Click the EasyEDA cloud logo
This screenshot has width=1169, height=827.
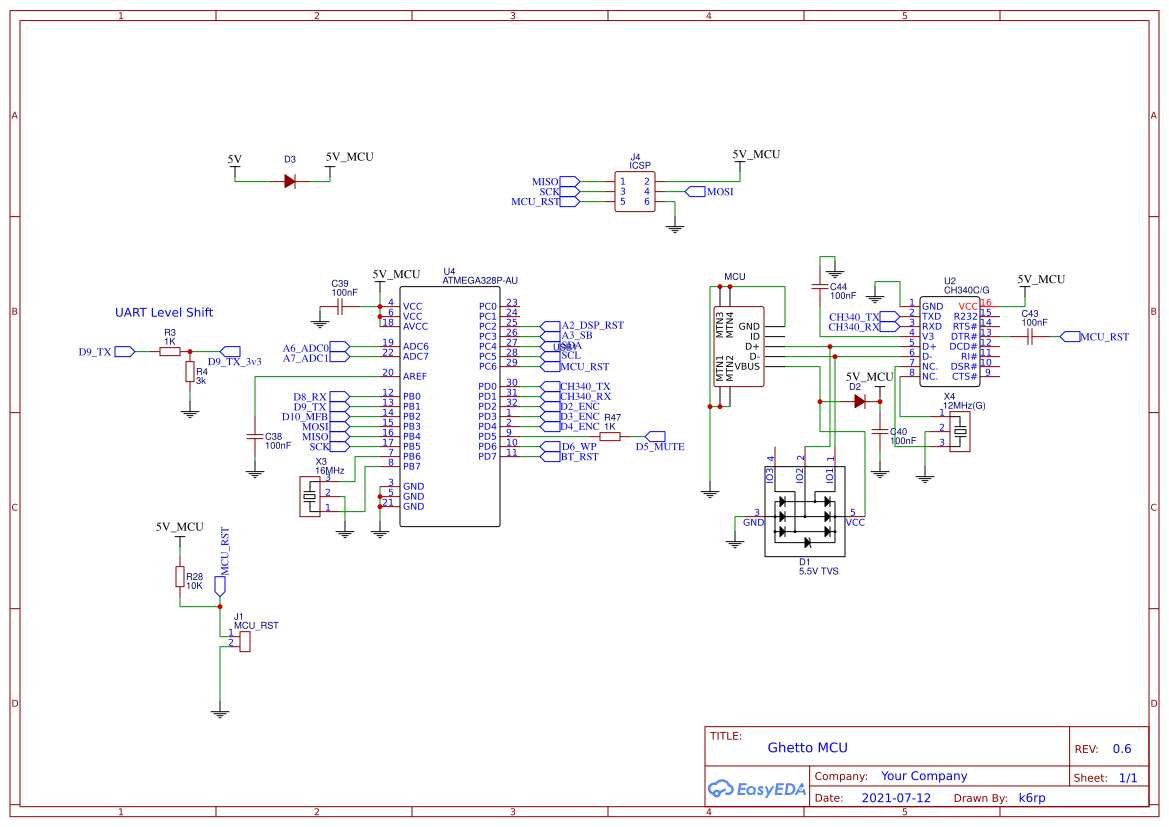tap(723, 789)
